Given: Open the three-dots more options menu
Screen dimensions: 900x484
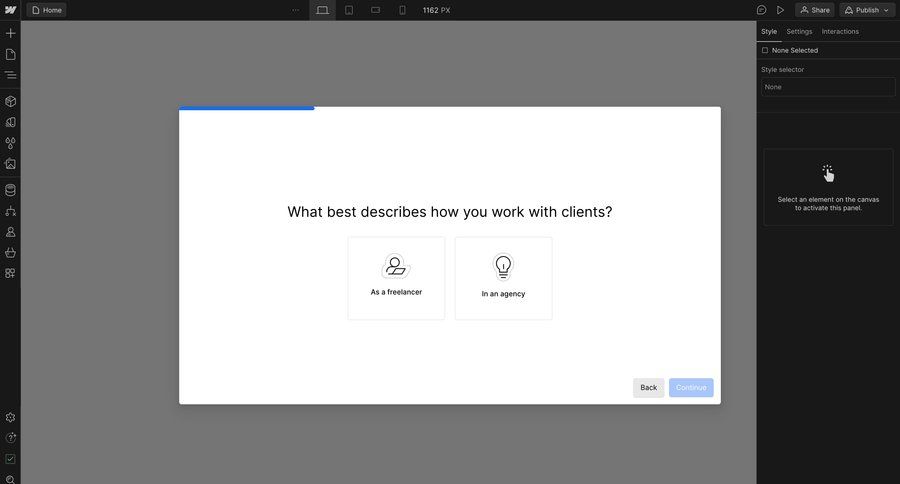Looking at the screenshot, I should point(296,10).
